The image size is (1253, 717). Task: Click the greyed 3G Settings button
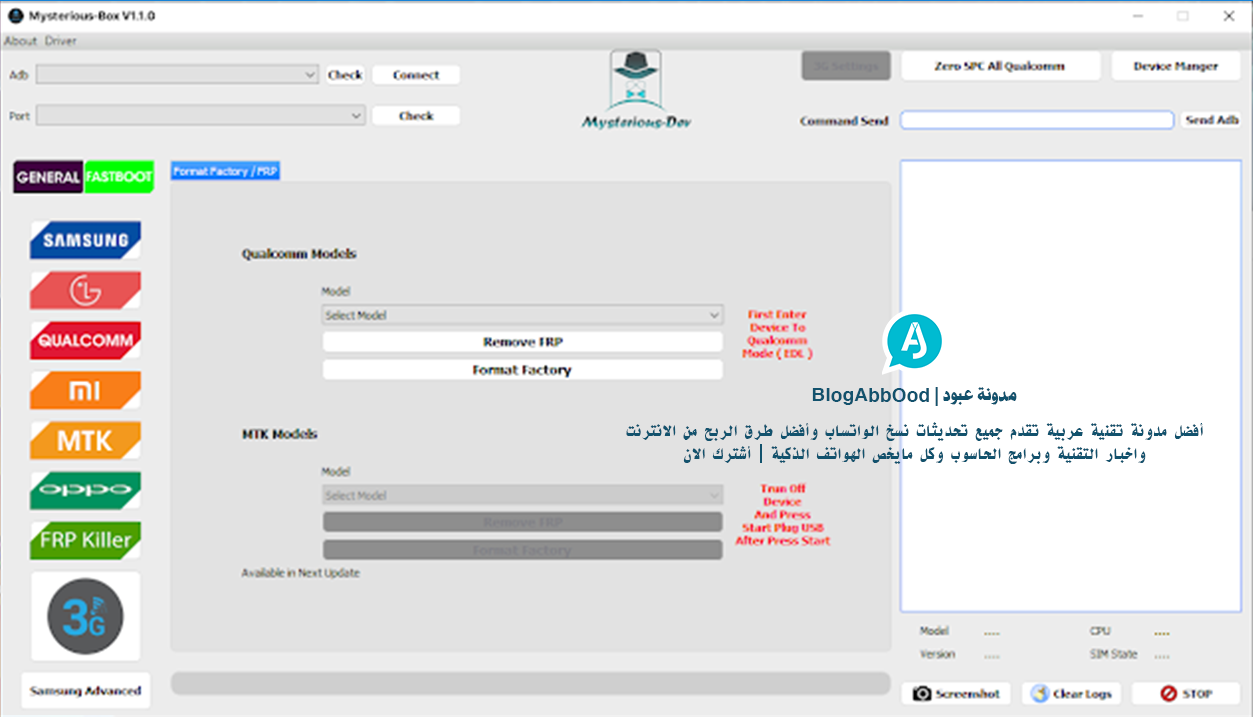pyautogui.click(x=846, y=66)
